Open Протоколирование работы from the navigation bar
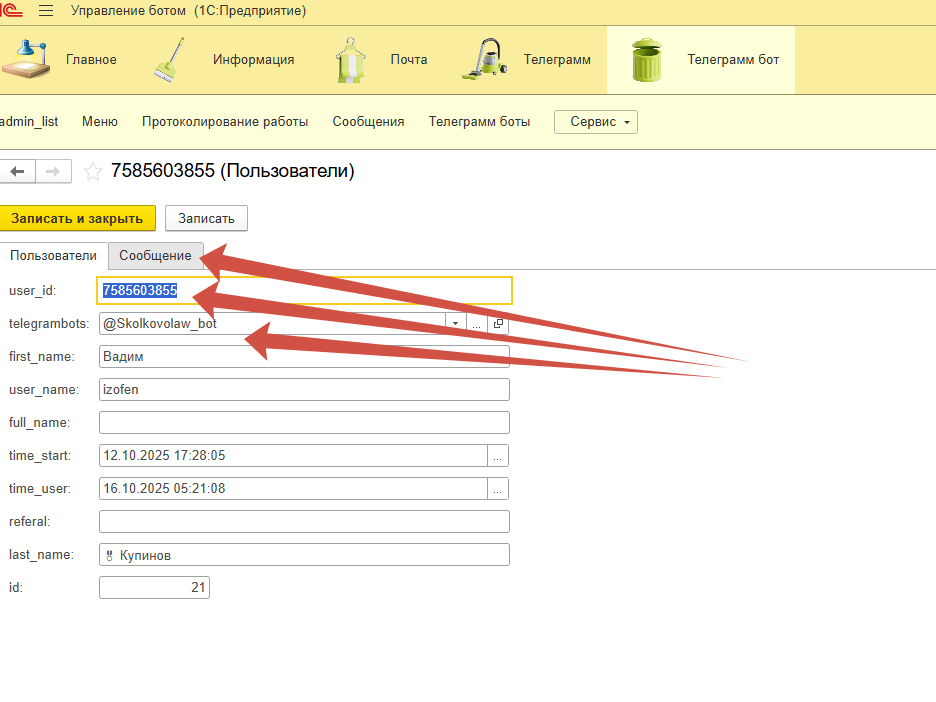The image size is (936, 702). [x=225, y=122]
